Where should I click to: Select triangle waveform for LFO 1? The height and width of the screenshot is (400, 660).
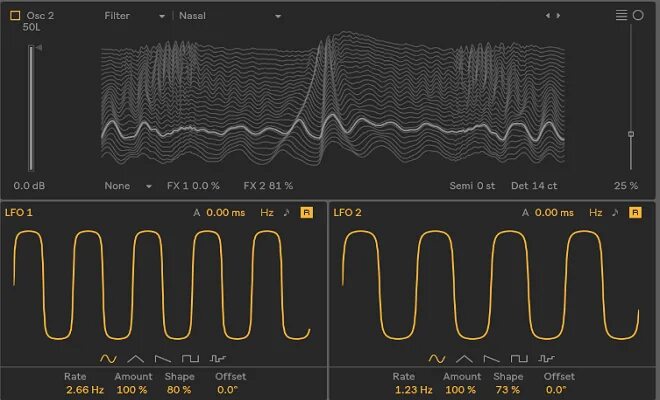coord(136,359)
